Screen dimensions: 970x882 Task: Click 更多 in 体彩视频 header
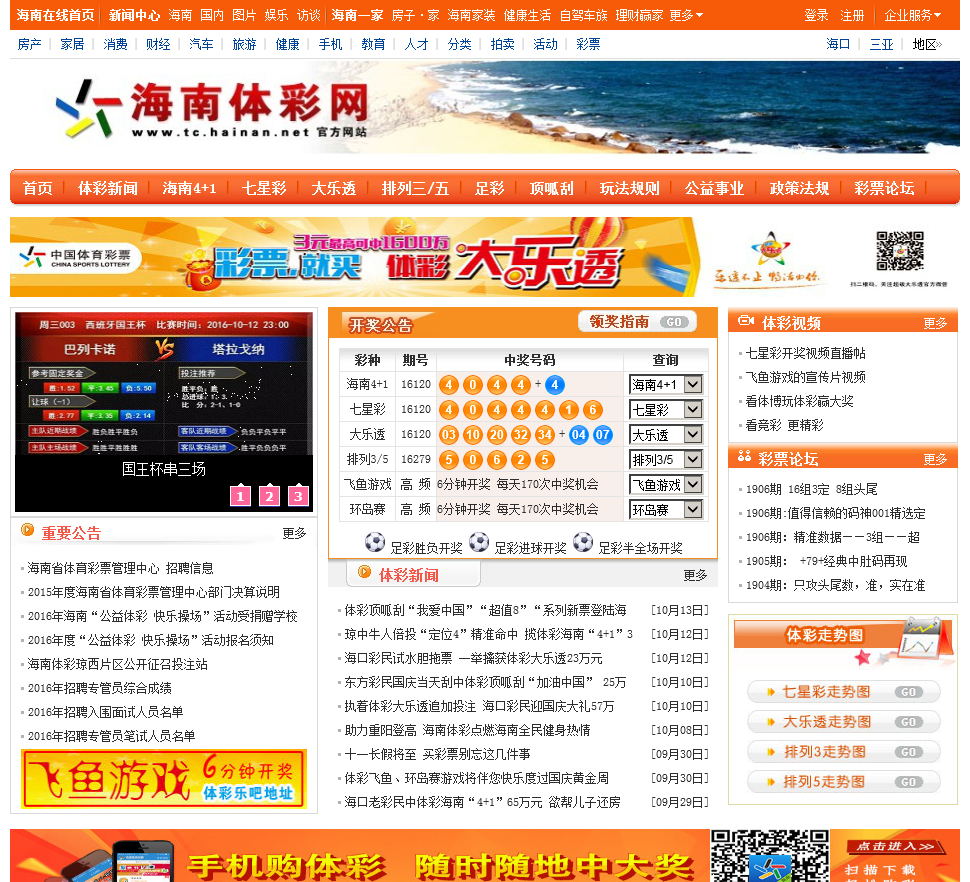pos(935,323)
